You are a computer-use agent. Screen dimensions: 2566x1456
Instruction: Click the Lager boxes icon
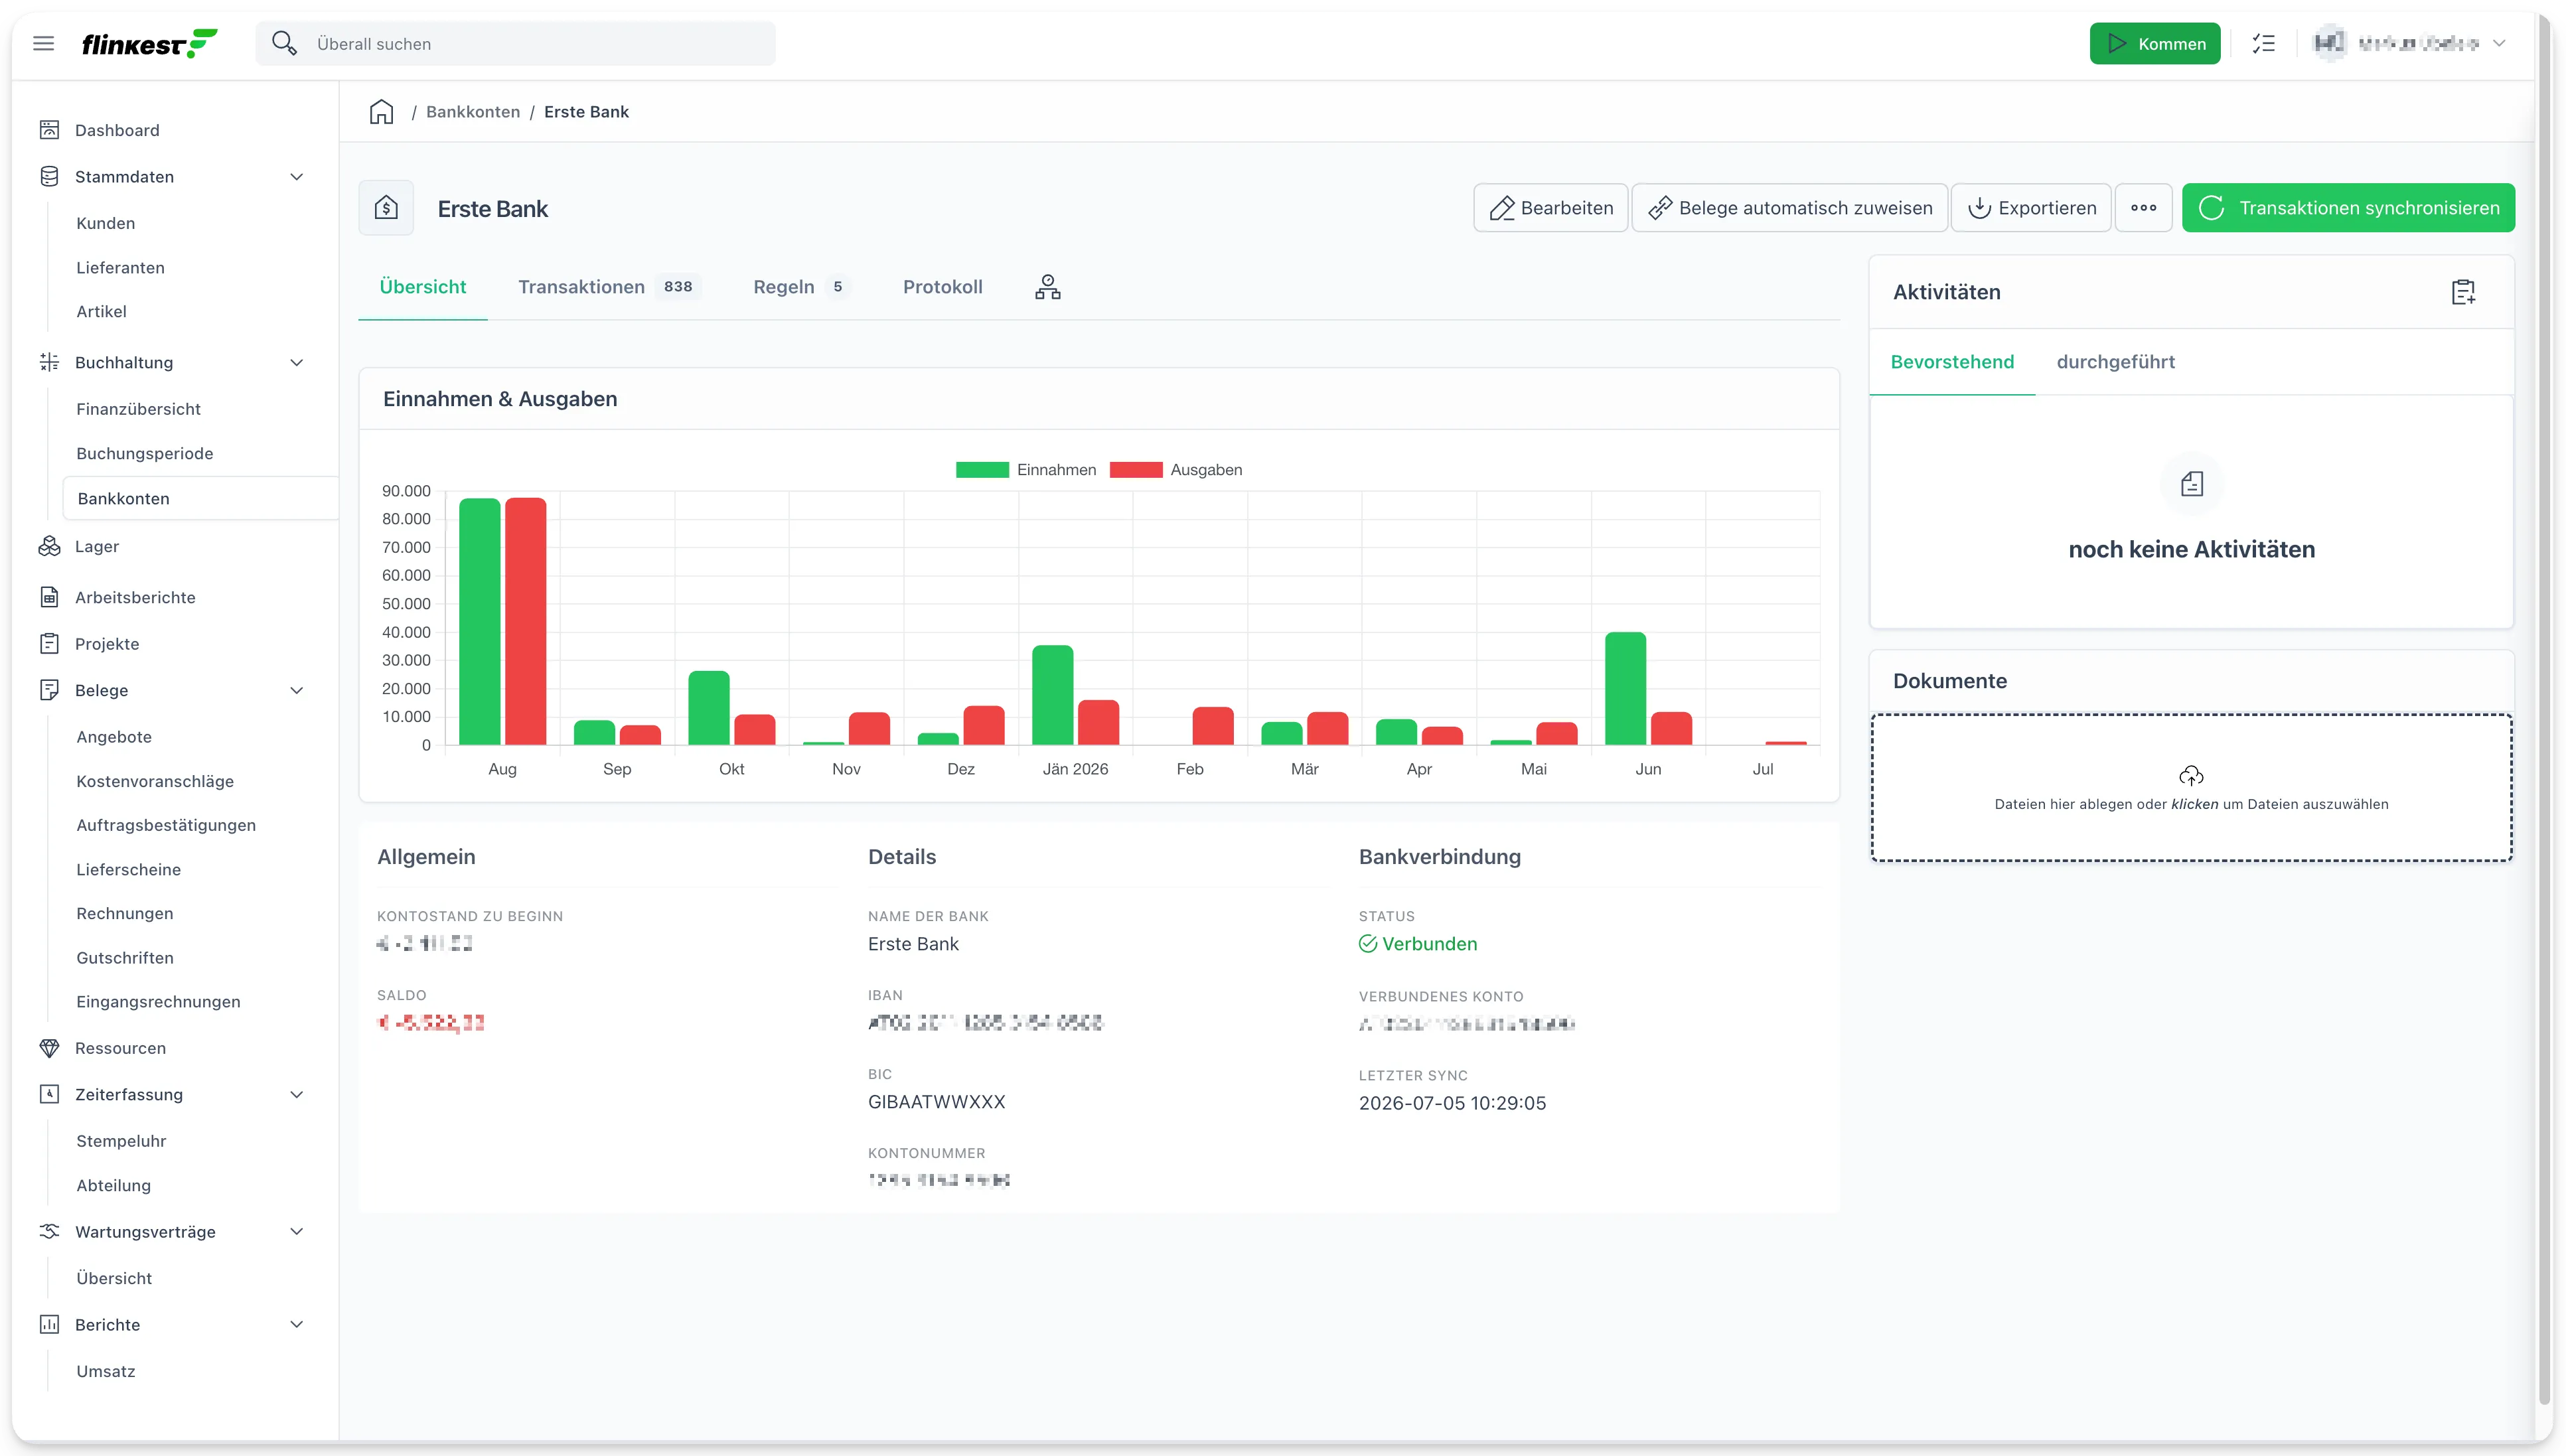click(49, 546)
